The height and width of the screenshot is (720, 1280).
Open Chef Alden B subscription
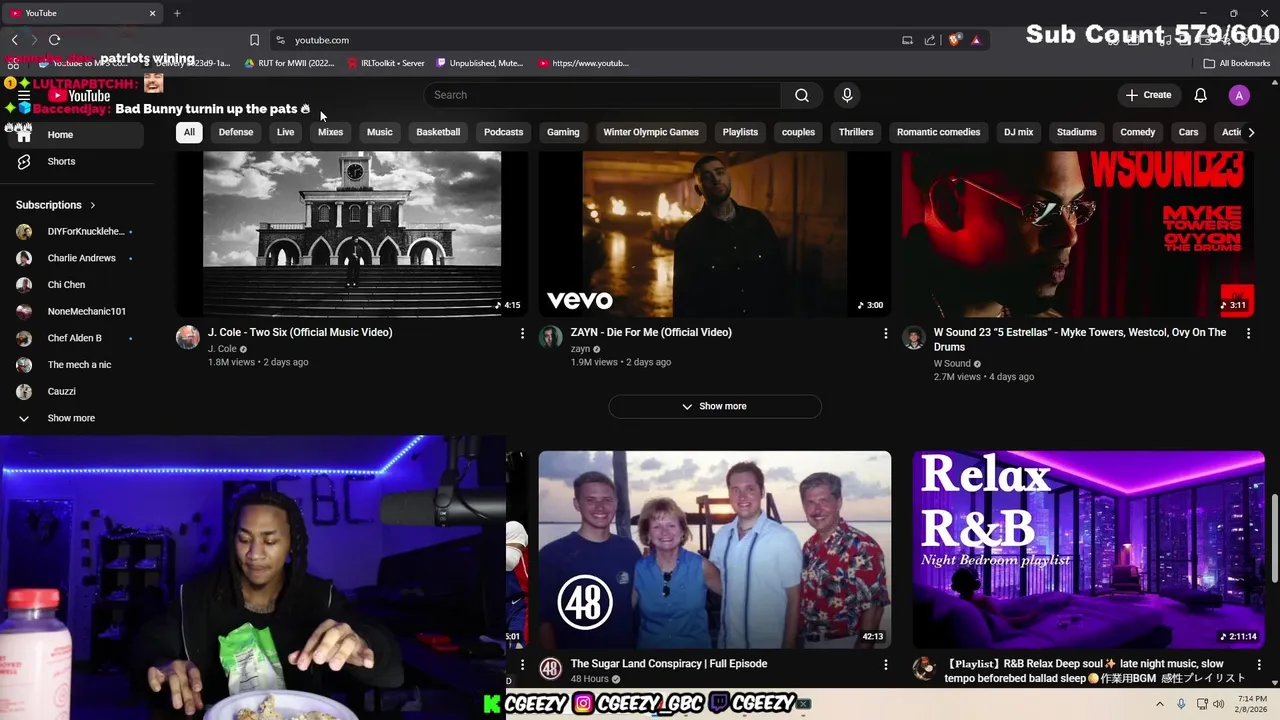click(75, 338)
